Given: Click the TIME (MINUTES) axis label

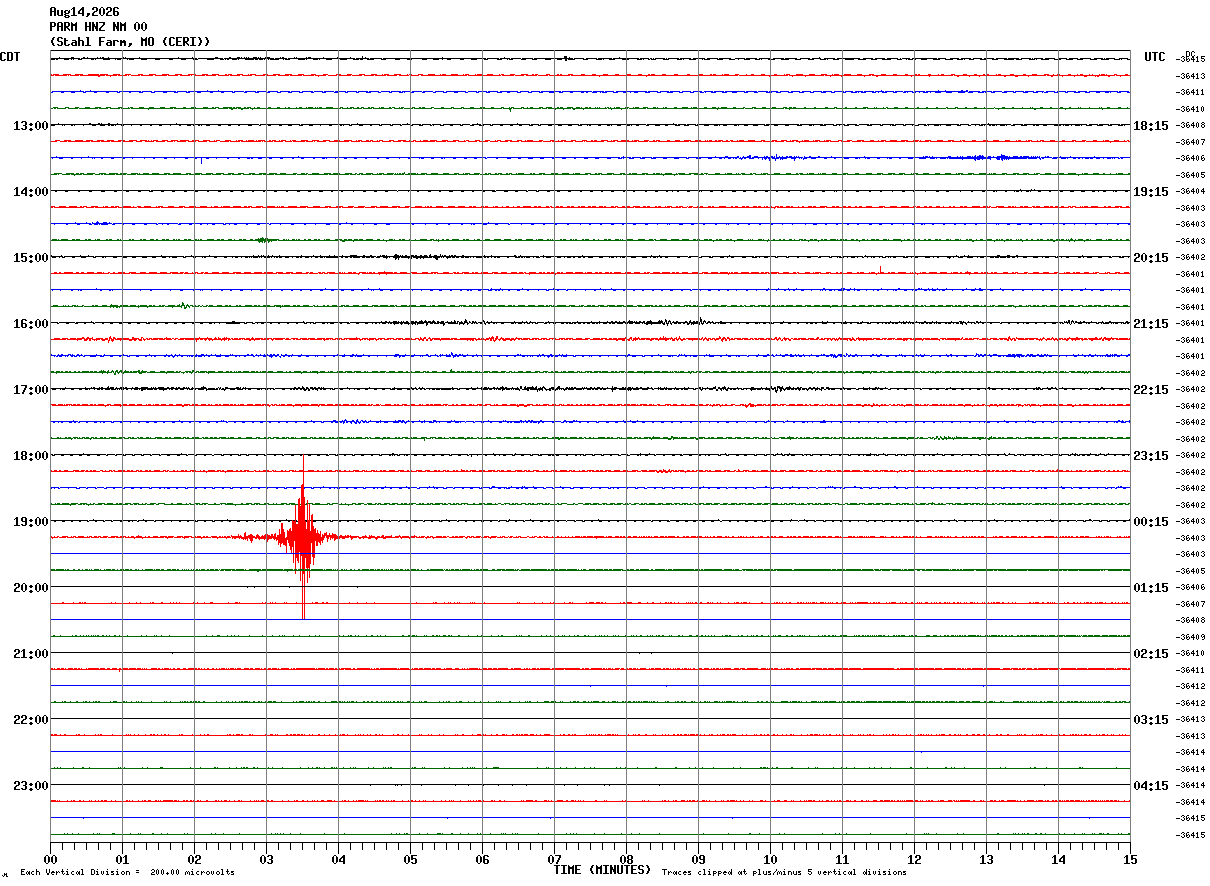Looking at the screenshot, I should 602,870.
